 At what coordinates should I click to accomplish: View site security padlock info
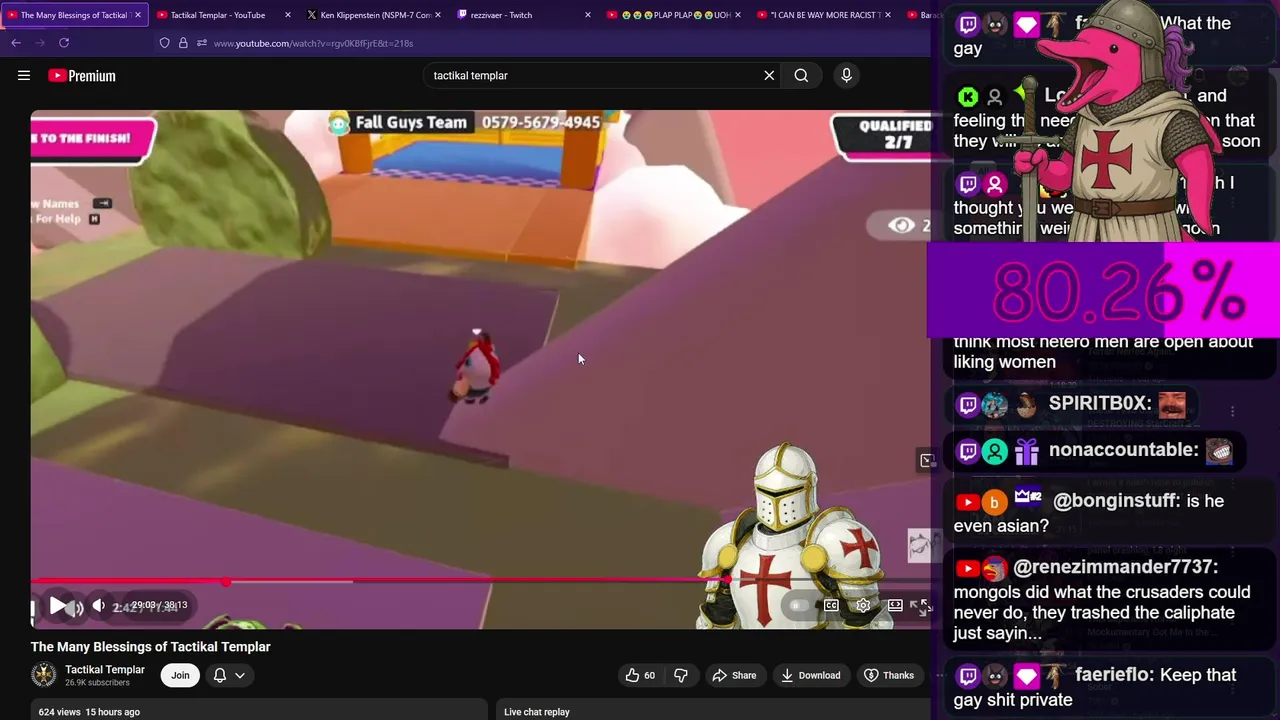[x=183, y=43]
